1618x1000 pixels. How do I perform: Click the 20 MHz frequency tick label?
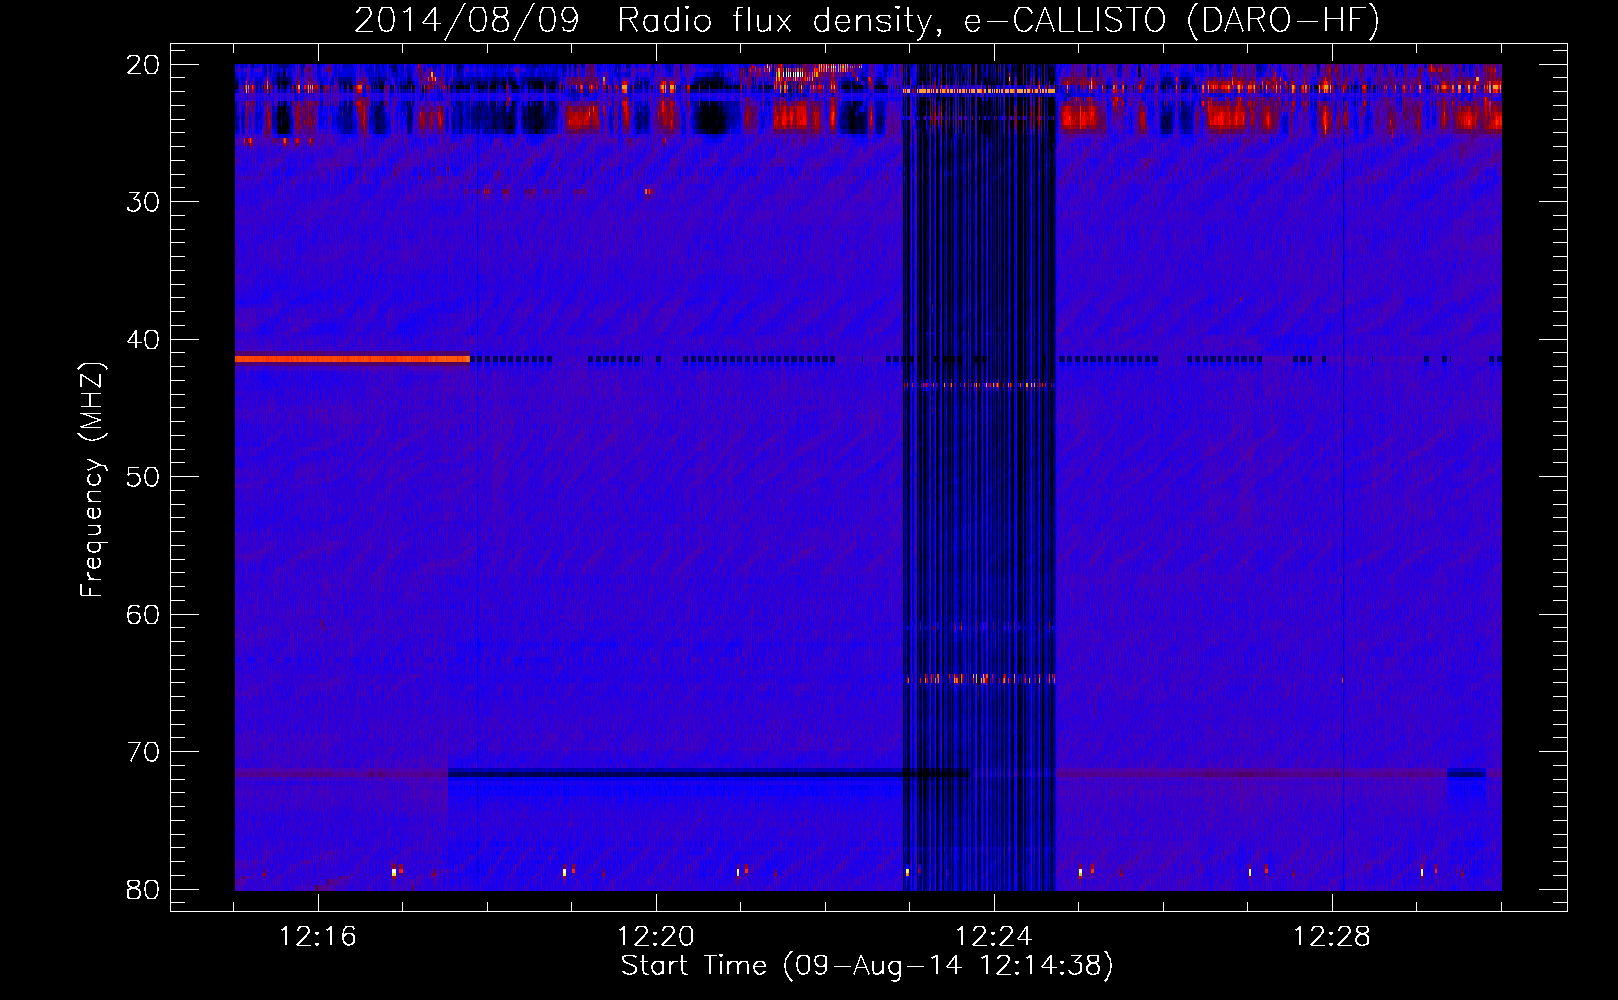pyautogui.click(x=143, y=65)
